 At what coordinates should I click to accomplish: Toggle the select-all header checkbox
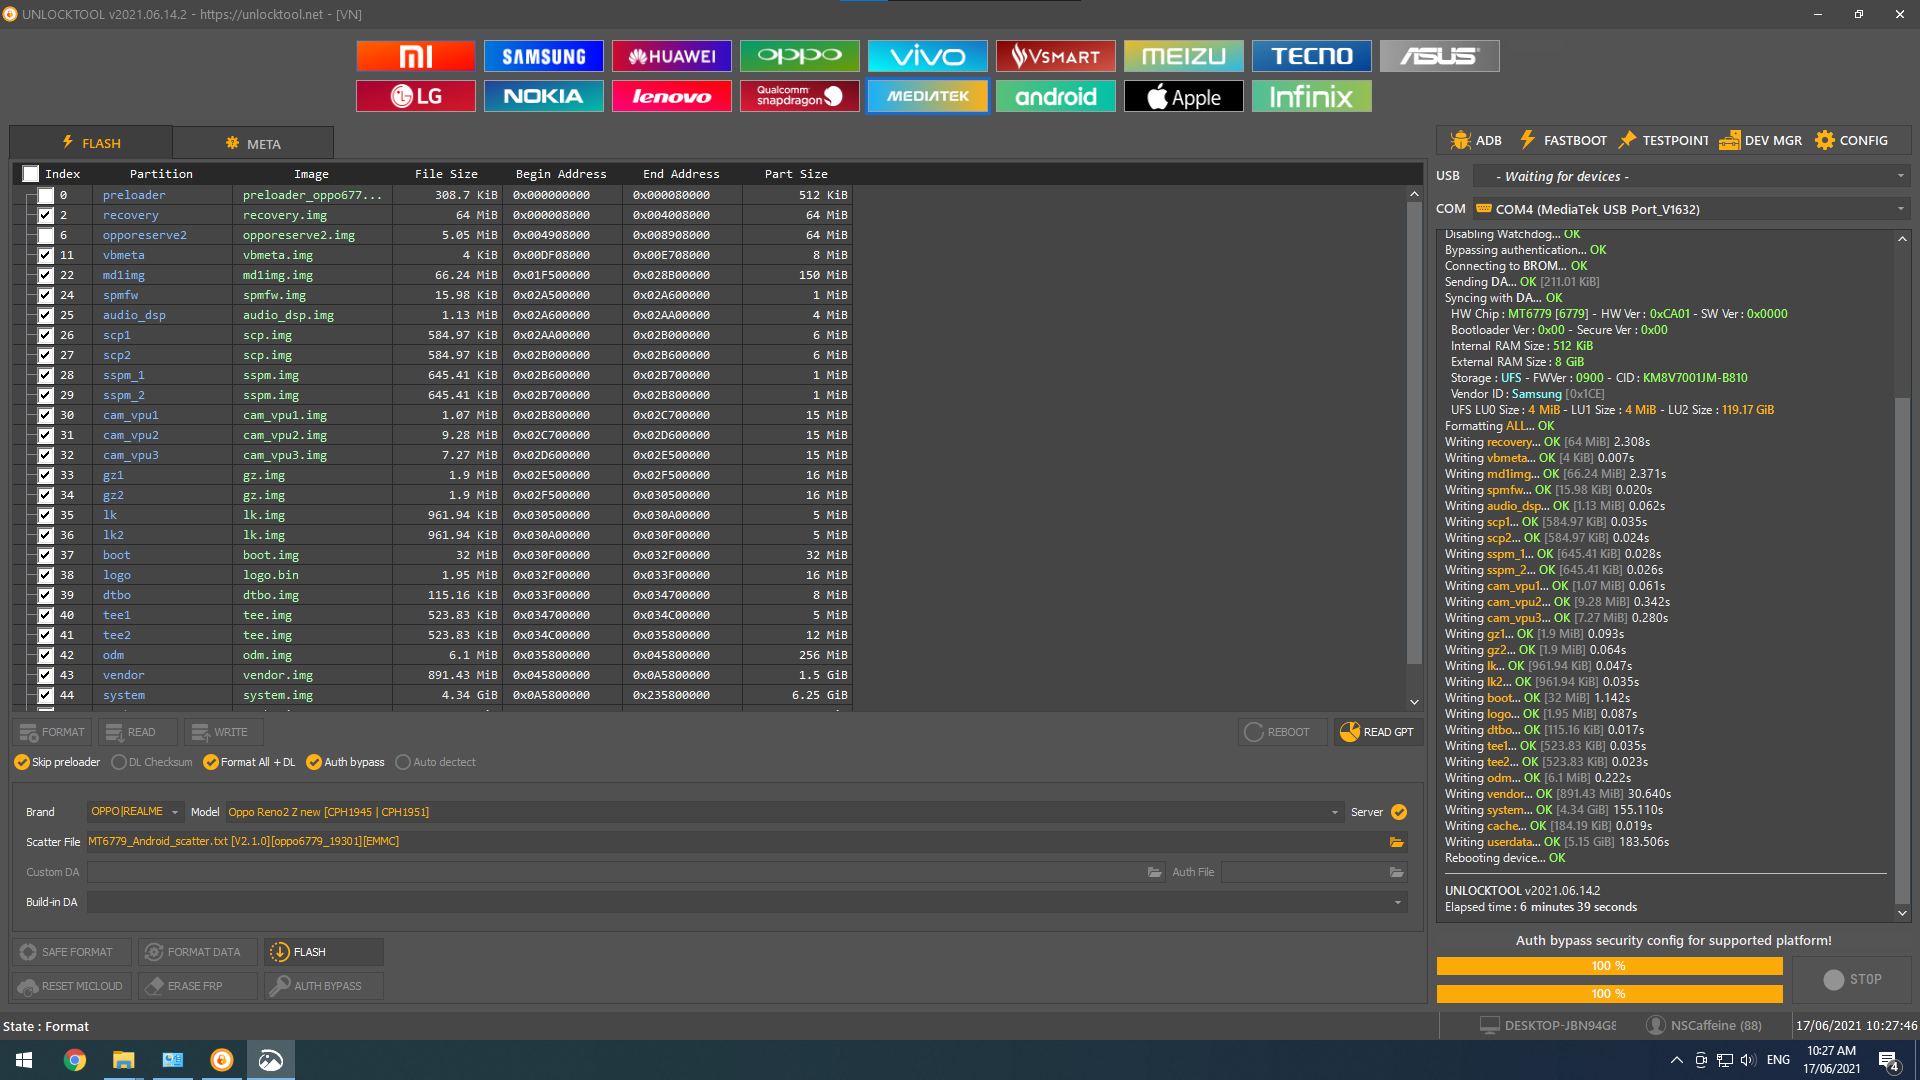(x=31, y=174)
